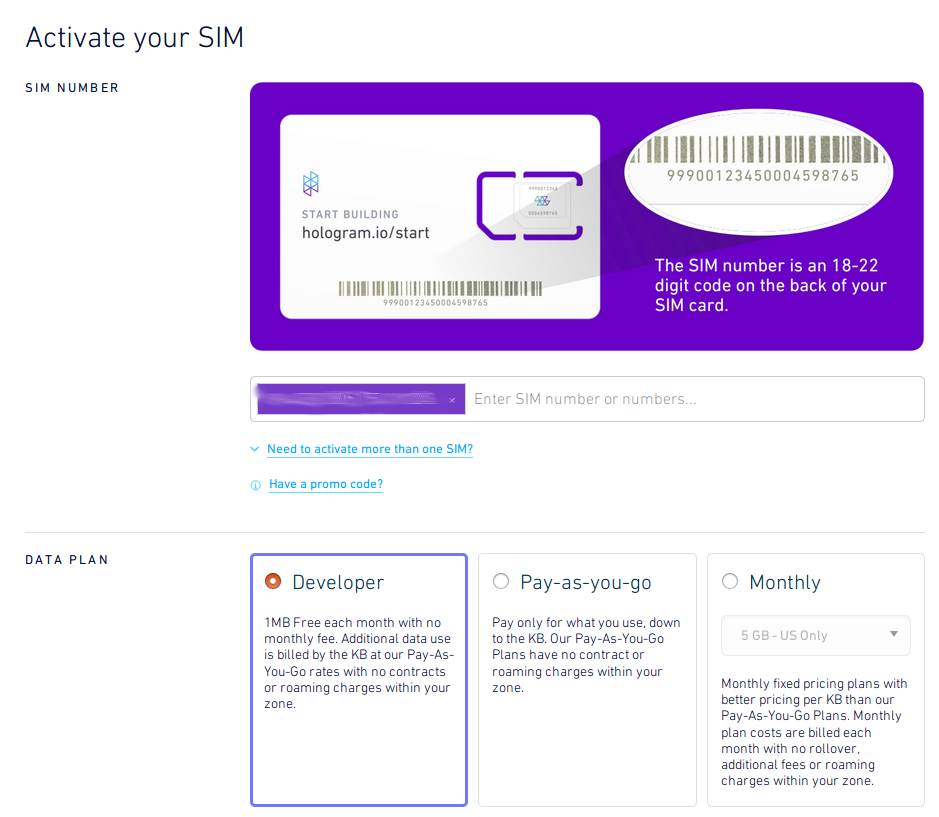939x817 pixels.
Task: Remove the entered SIM number tag
Action: click(x=452, y=400)
